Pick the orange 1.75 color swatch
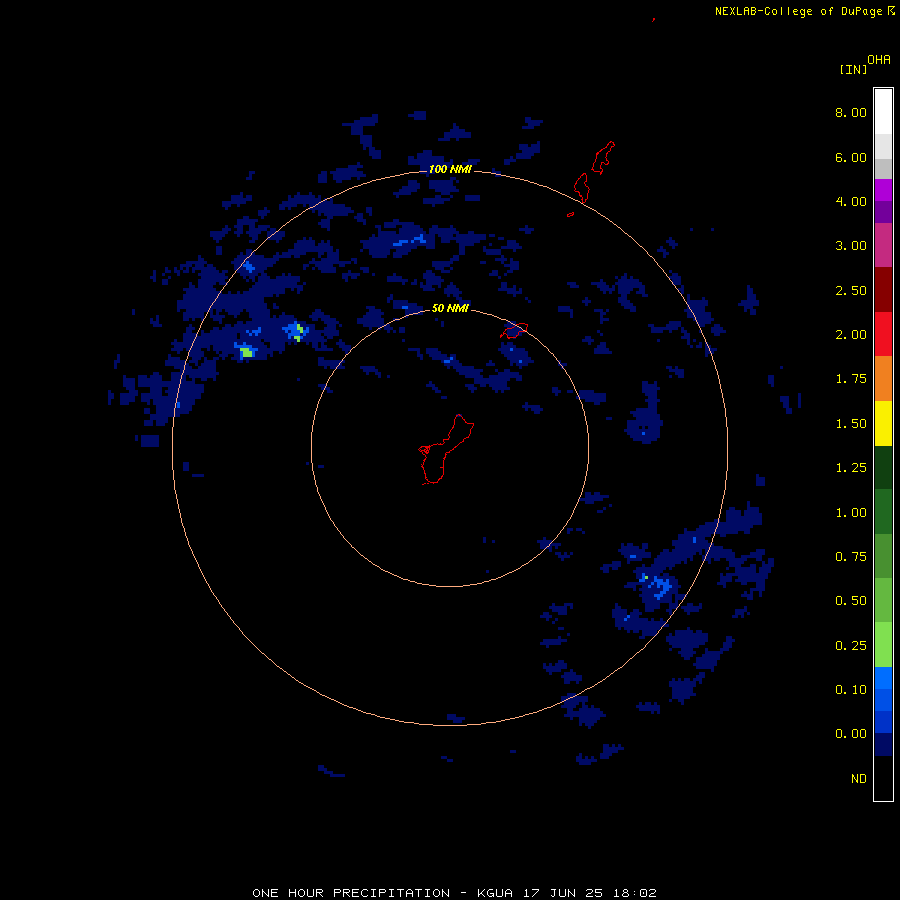This screenshot has width=900, height=900. pyautogui.click(x=883, y=379)
